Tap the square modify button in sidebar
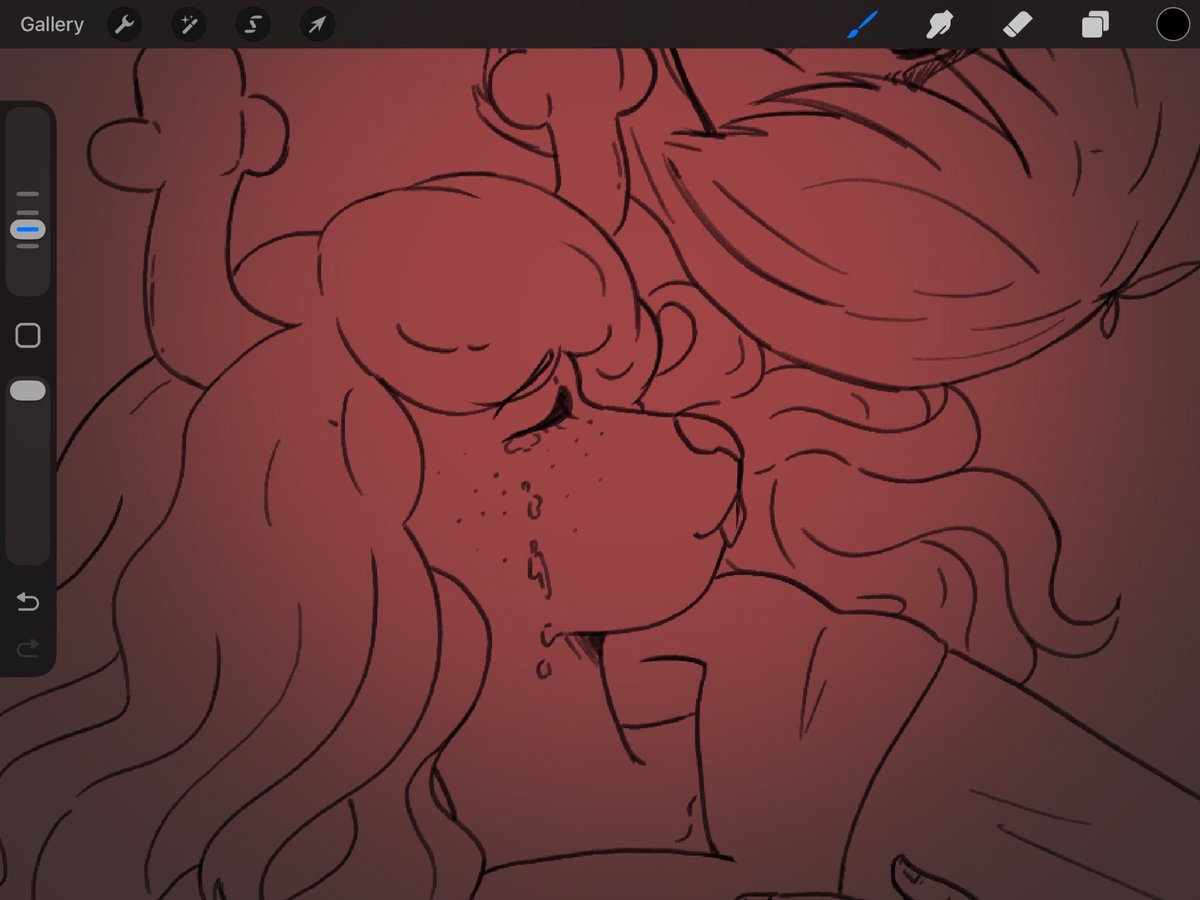Viewport: 1200px width, 900px height. coord(28,336)
